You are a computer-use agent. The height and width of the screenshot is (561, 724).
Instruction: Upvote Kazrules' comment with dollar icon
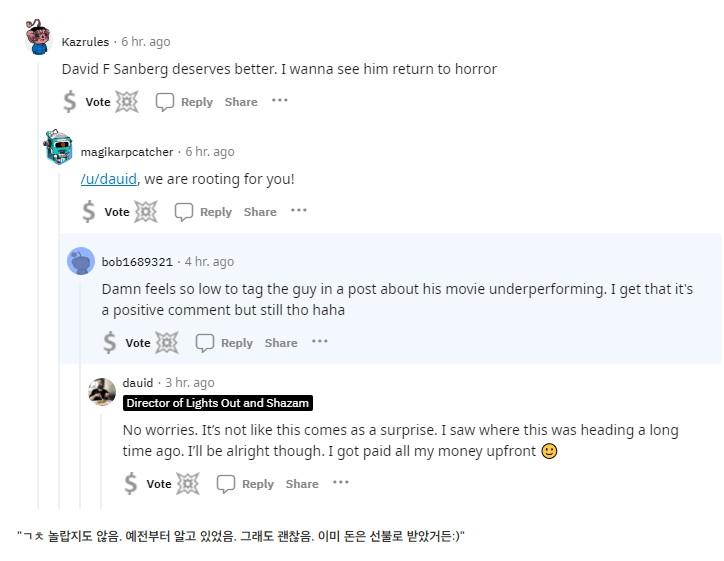pos(70,102)
